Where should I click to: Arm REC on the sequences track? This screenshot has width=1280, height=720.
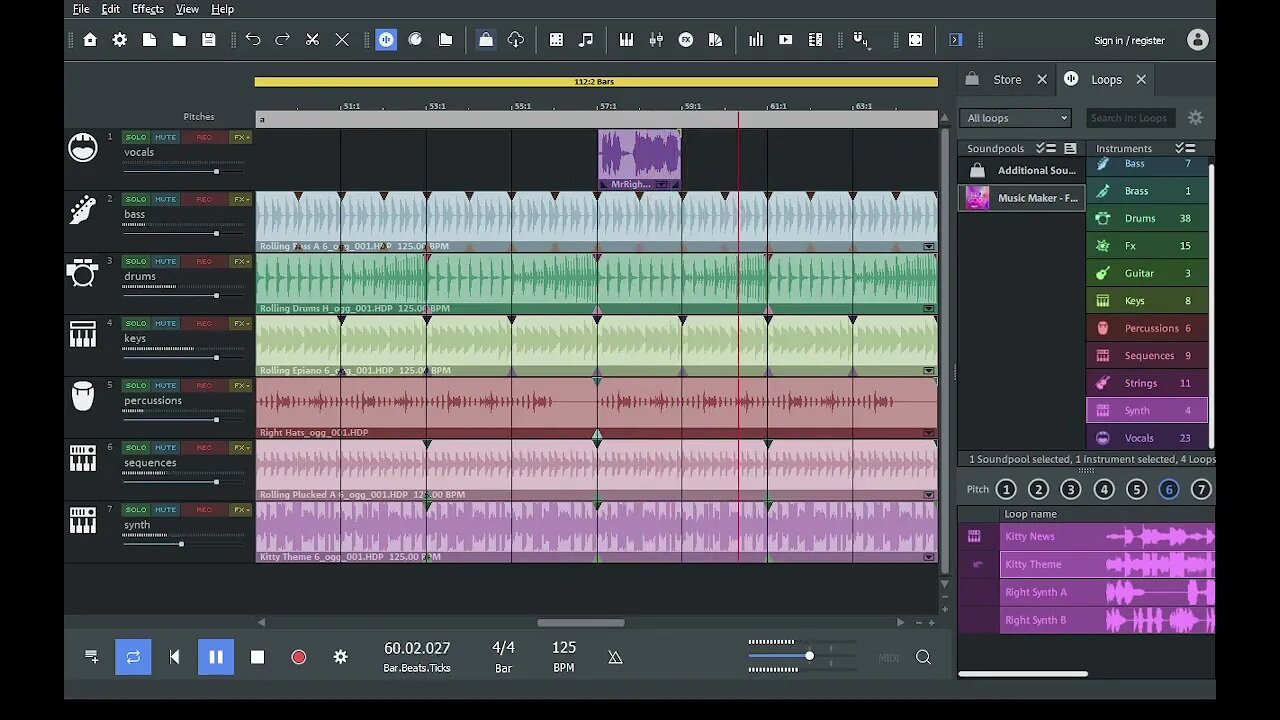[x=204, y=447]
